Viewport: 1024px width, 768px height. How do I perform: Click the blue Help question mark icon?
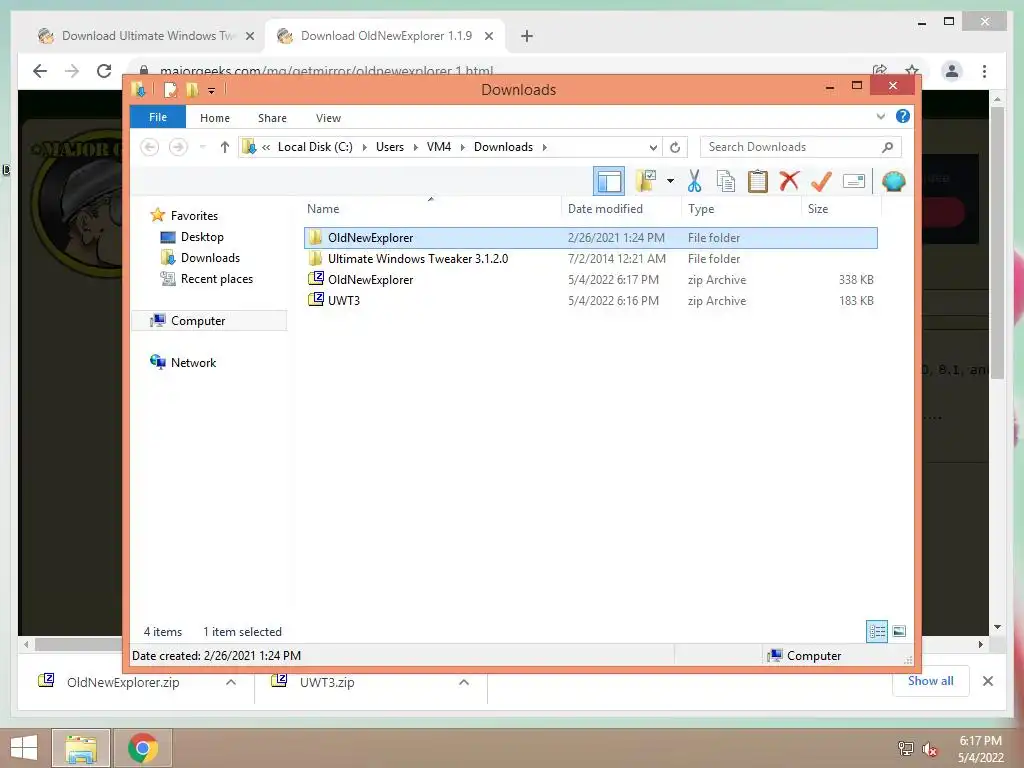(x=903, y=116)
